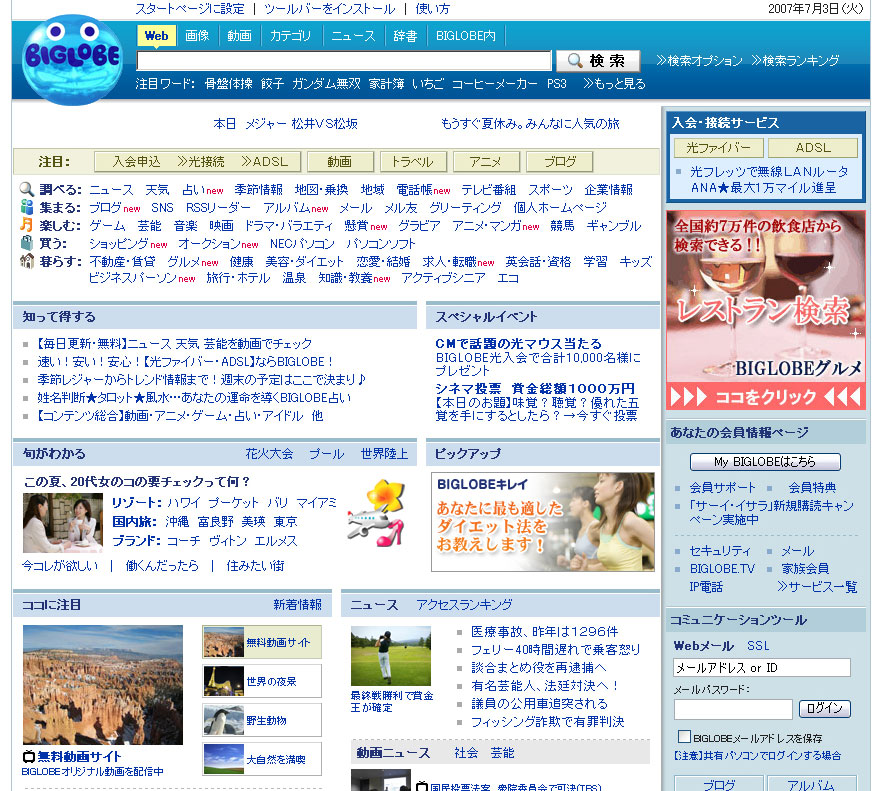
Task: Open the 花火大会 link
Action: point(269,454)
